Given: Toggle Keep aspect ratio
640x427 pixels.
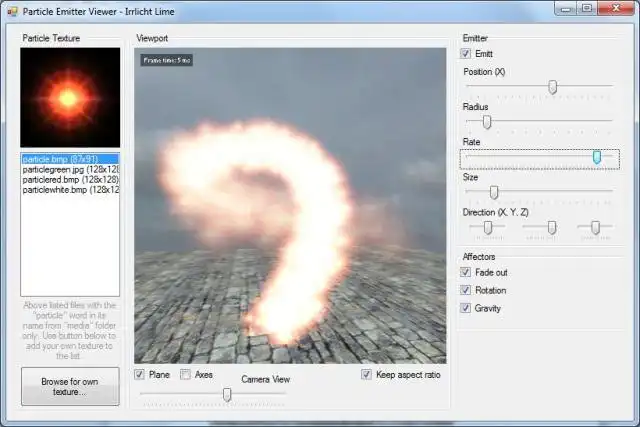Looking at the screenshot, I should click(x=367, y=374).
